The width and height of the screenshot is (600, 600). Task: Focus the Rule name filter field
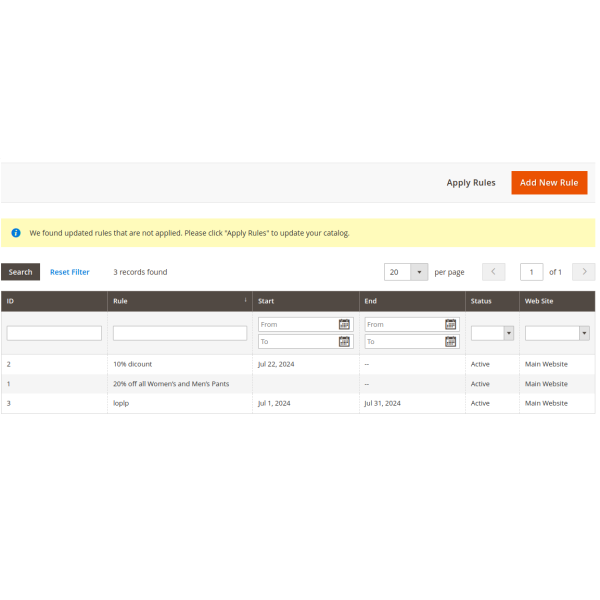click(180, 333)
